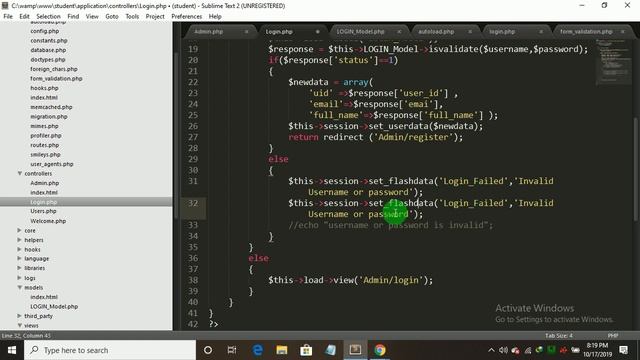Open migration.php in the sidebar
Screen dimensions: 640x360
tap(49, 116)
